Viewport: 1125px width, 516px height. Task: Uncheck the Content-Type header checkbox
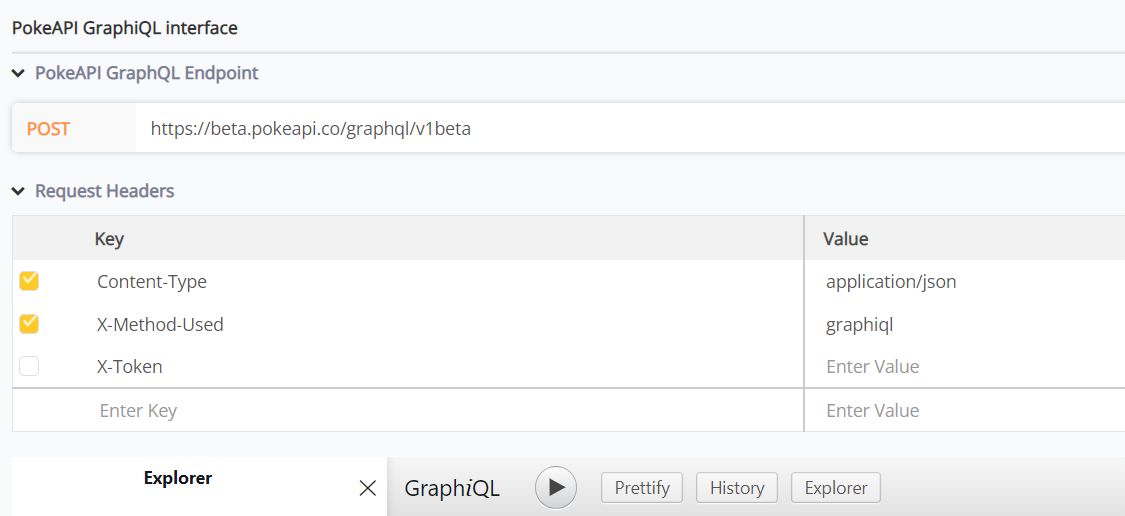[x=29, y=281]
